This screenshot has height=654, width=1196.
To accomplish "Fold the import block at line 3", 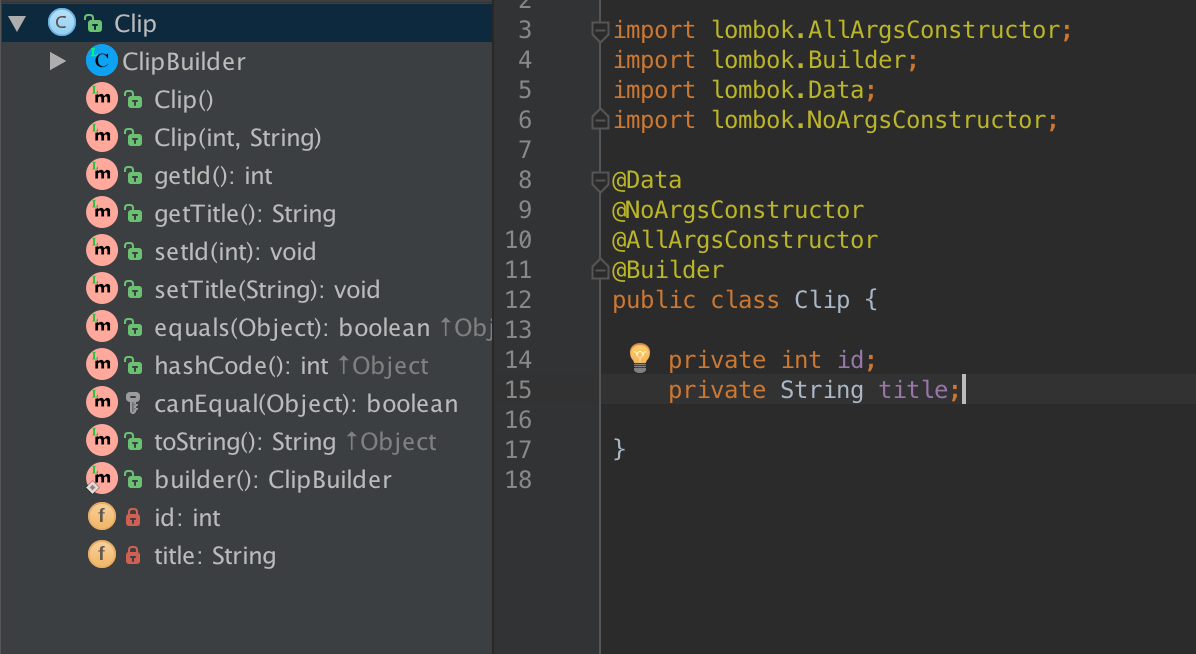I will pos(600,31).
